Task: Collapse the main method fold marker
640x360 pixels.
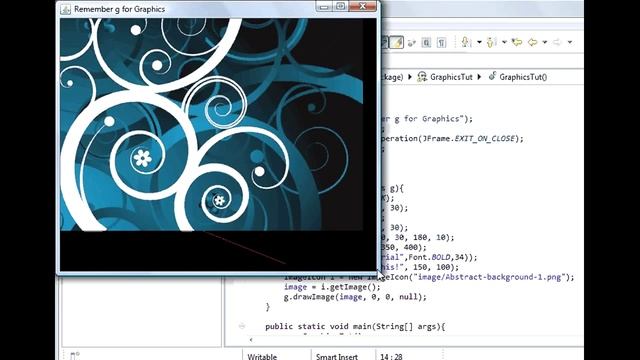Action: [242, 326]
